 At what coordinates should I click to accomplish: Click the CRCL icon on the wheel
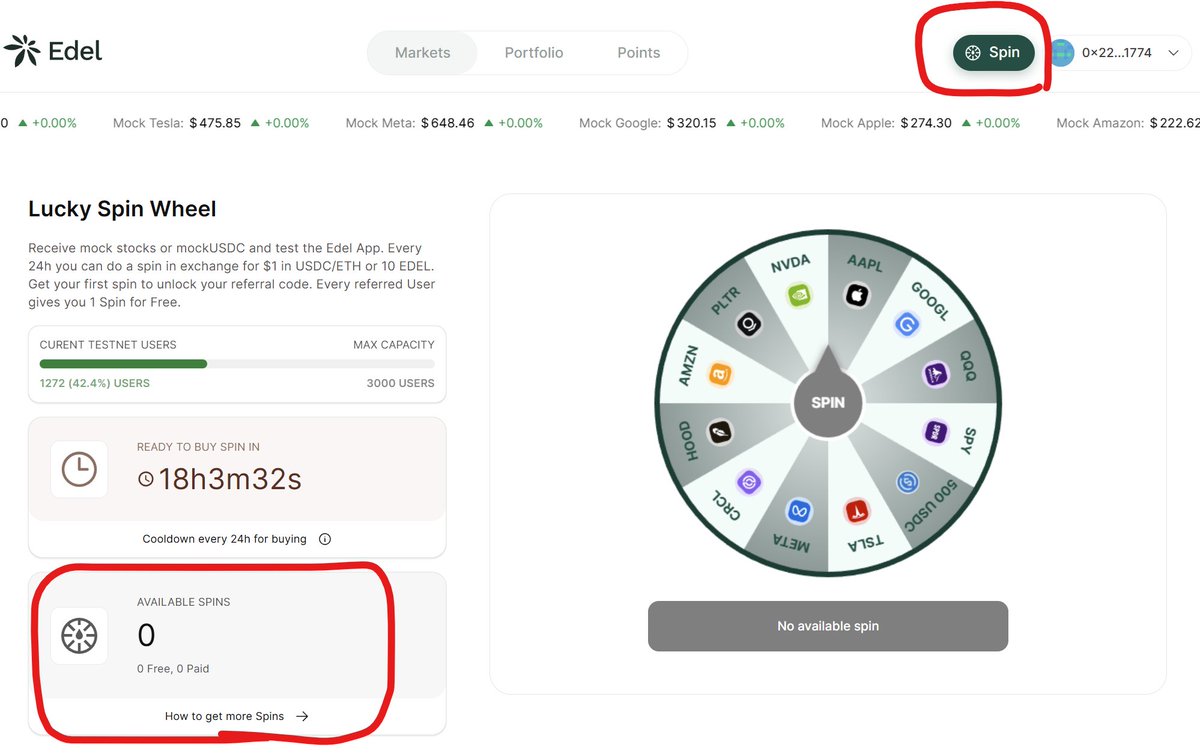coord(749,482)
